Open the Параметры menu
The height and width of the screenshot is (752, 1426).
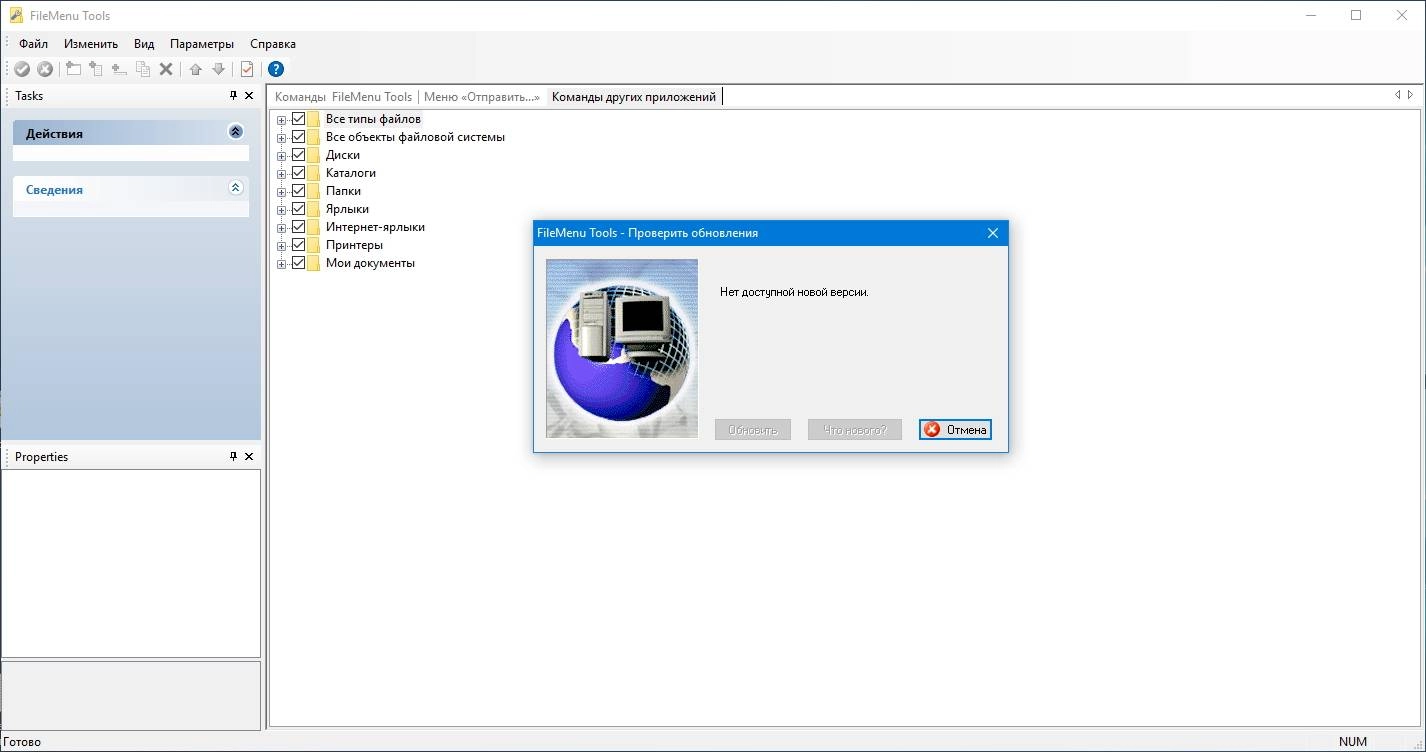pyautogui.click(x=202, y=44)
